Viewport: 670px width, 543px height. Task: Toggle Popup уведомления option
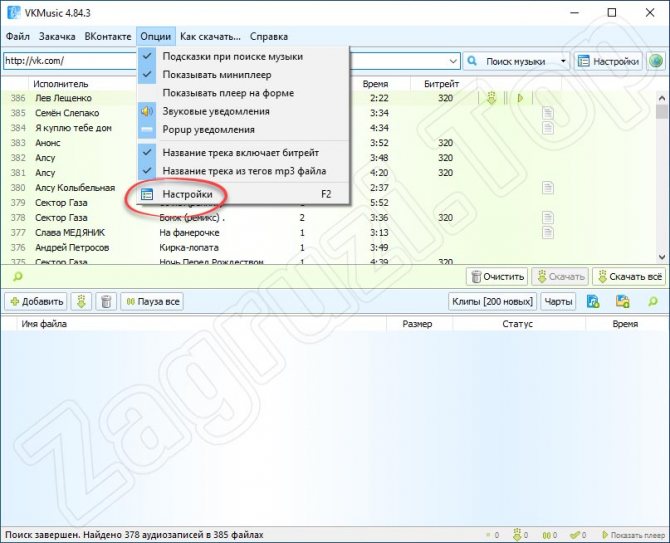tap(244, 129)
